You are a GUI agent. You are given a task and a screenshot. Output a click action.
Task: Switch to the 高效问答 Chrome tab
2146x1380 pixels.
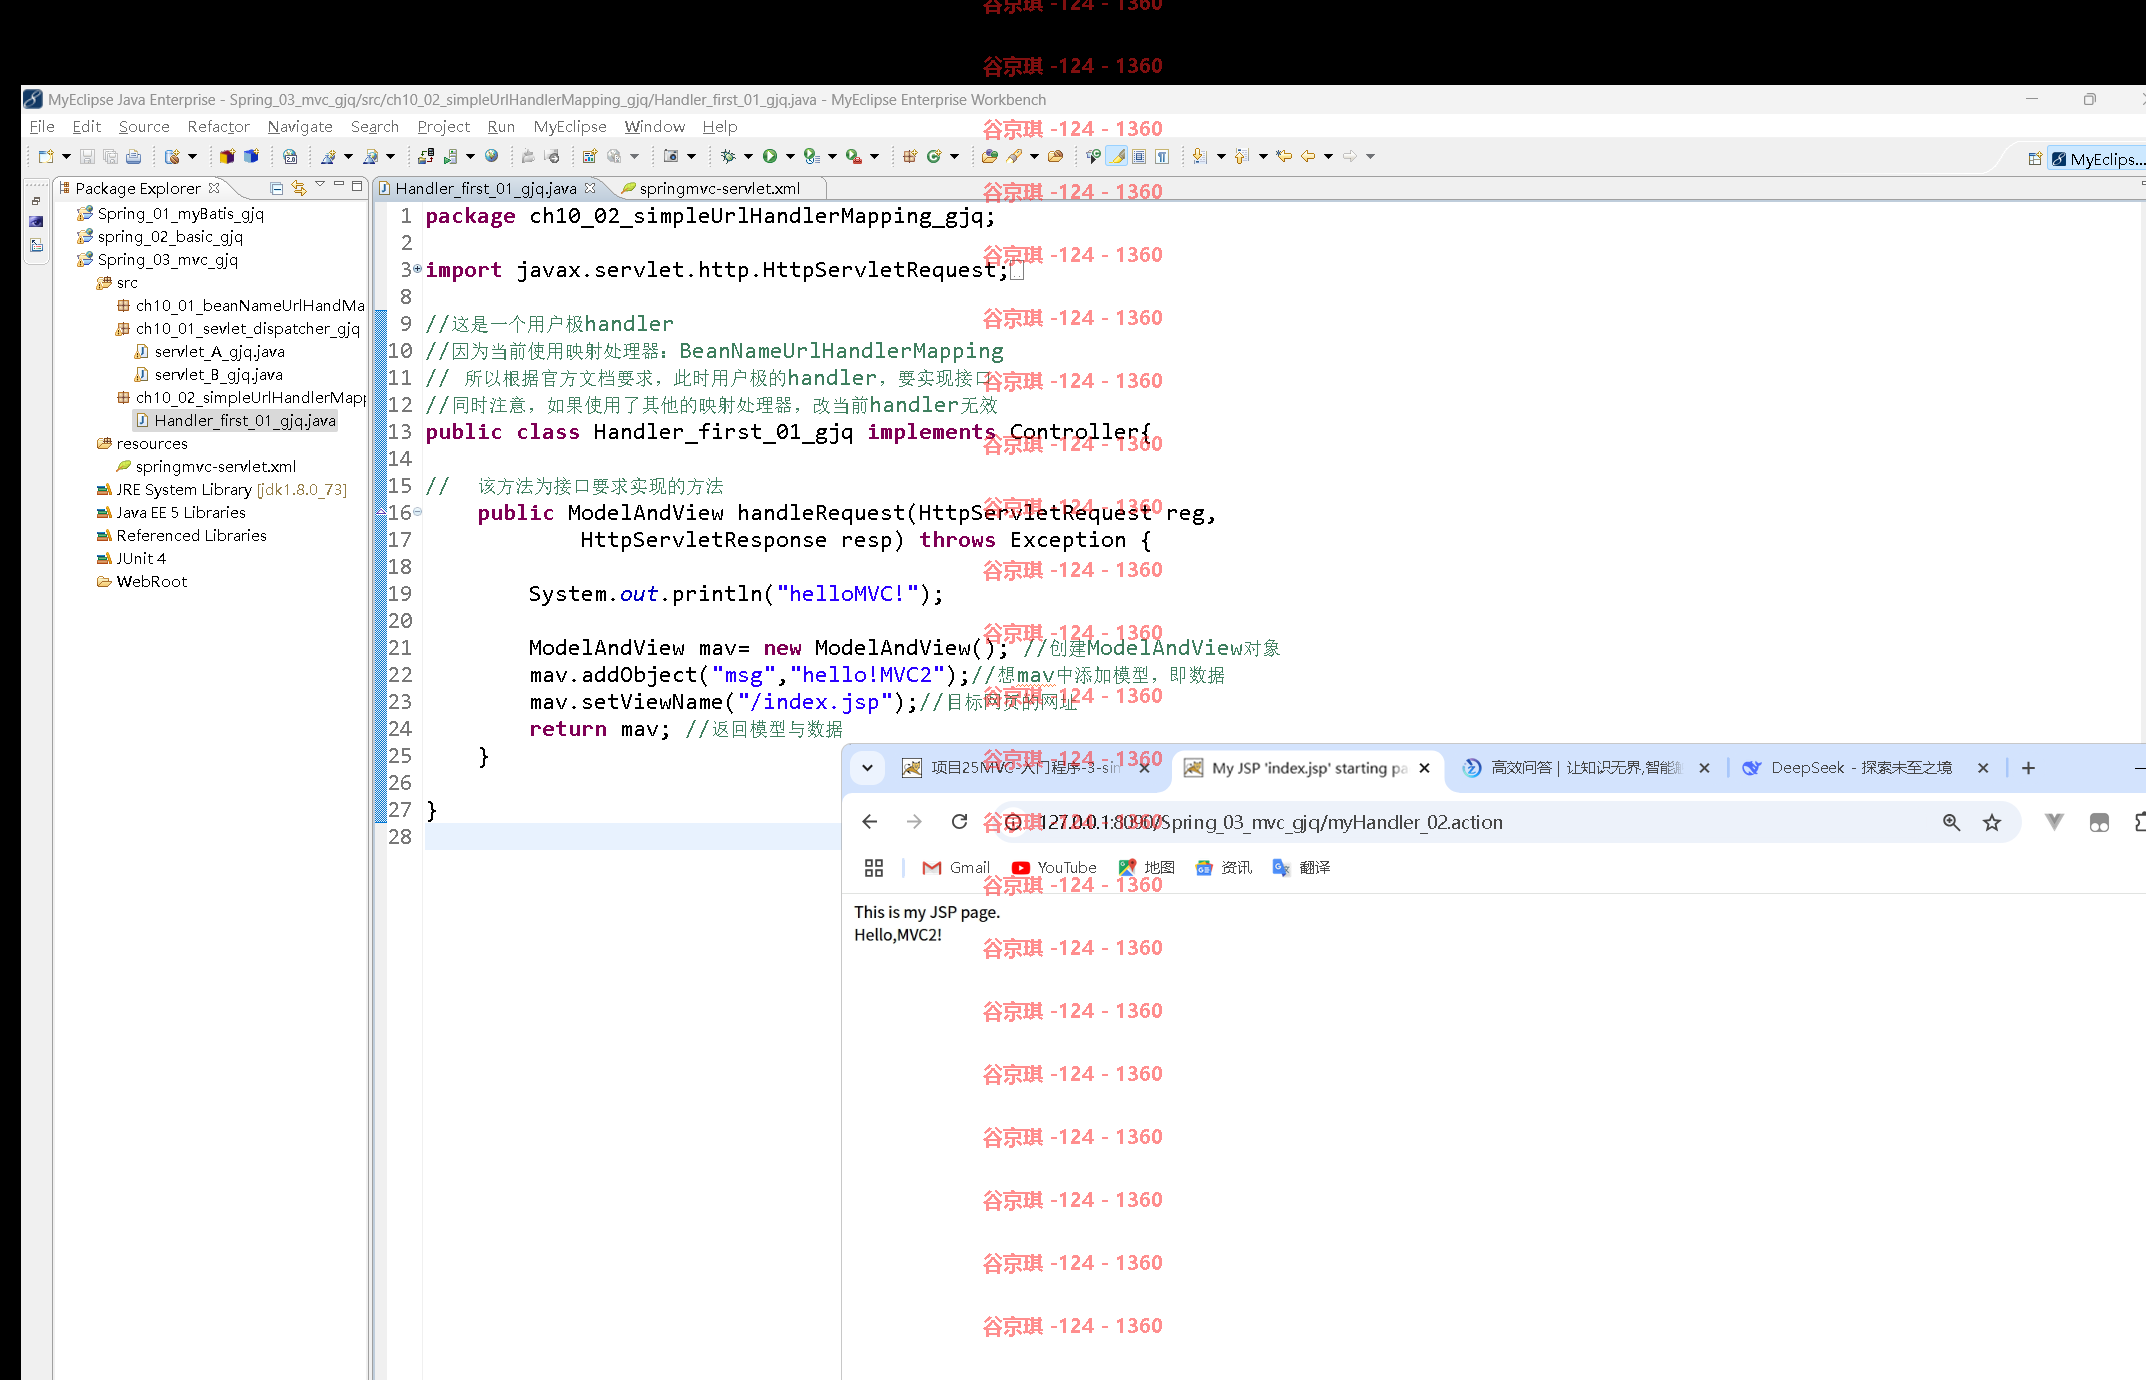coord(1586,768)
